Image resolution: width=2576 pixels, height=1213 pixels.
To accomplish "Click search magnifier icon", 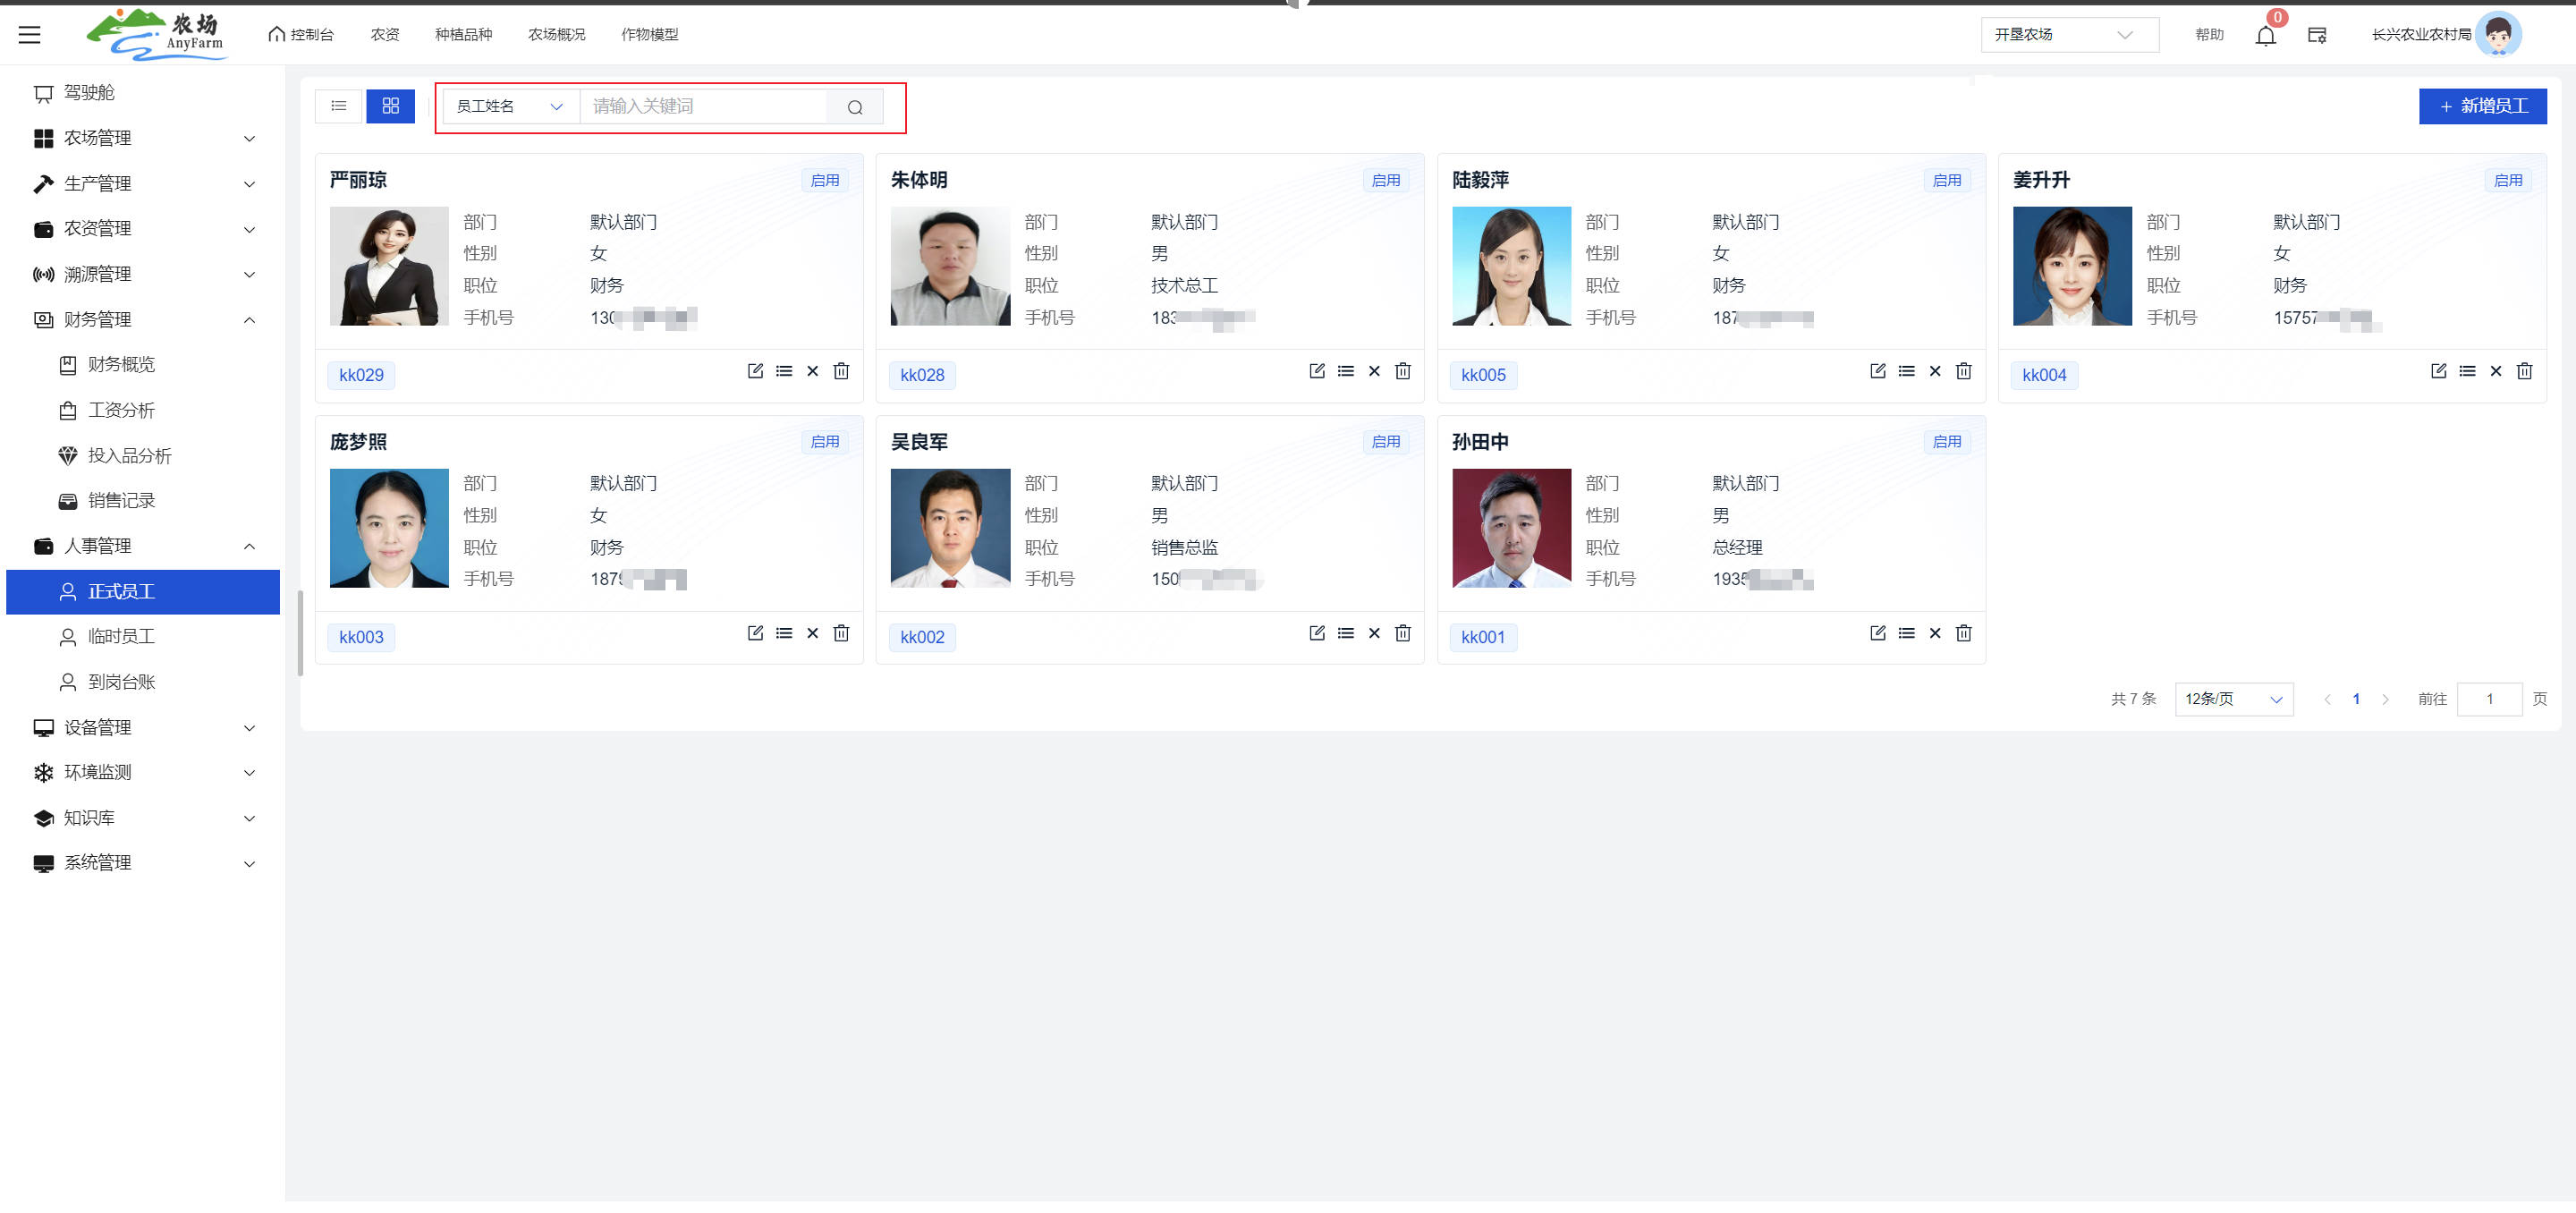I will 854,107.
